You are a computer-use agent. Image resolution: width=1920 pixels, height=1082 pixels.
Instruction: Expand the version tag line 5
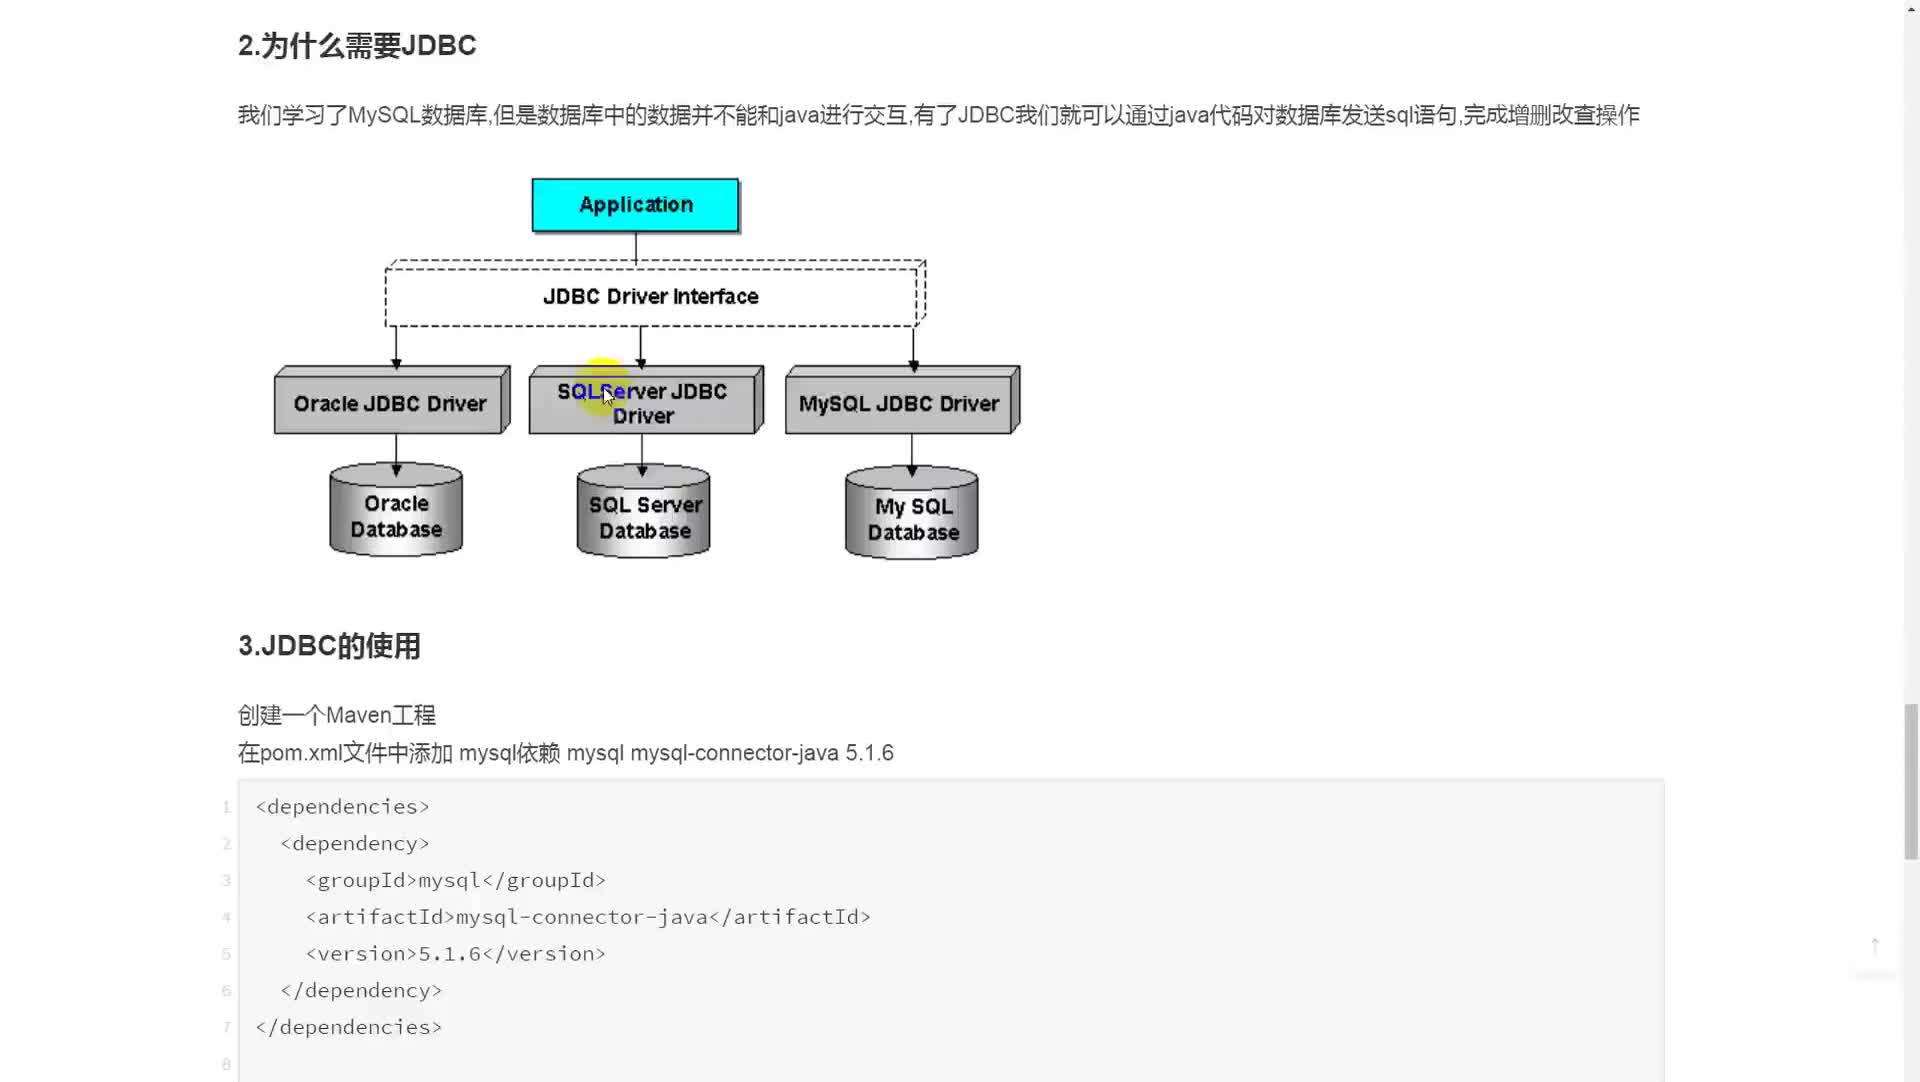pyautogui.click(x=454, y=953)
